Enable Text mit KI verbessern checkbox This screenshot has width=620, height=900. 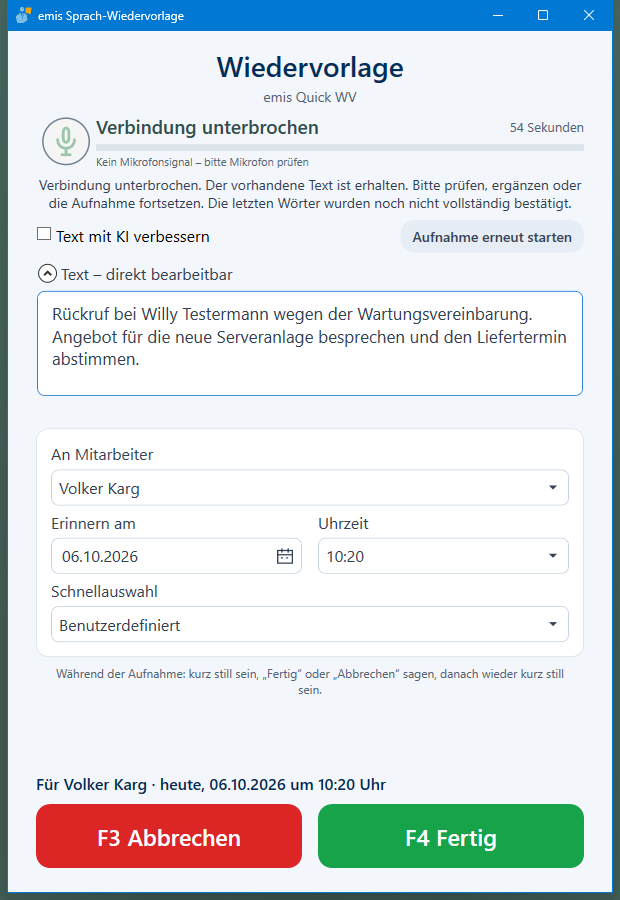tap(44, 234)
